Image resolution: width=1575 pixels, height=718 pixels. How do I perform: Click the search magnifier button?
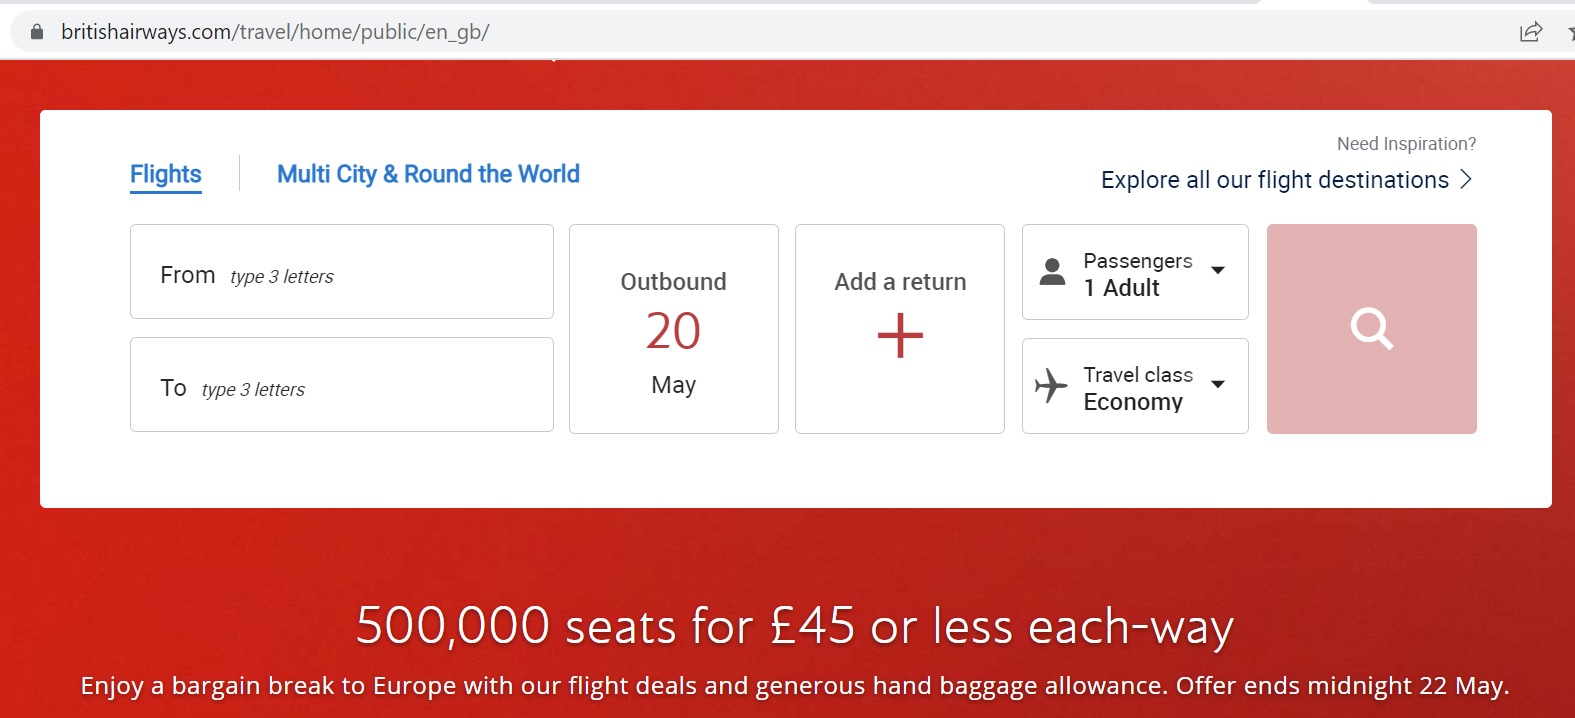tap(1371, 329)
